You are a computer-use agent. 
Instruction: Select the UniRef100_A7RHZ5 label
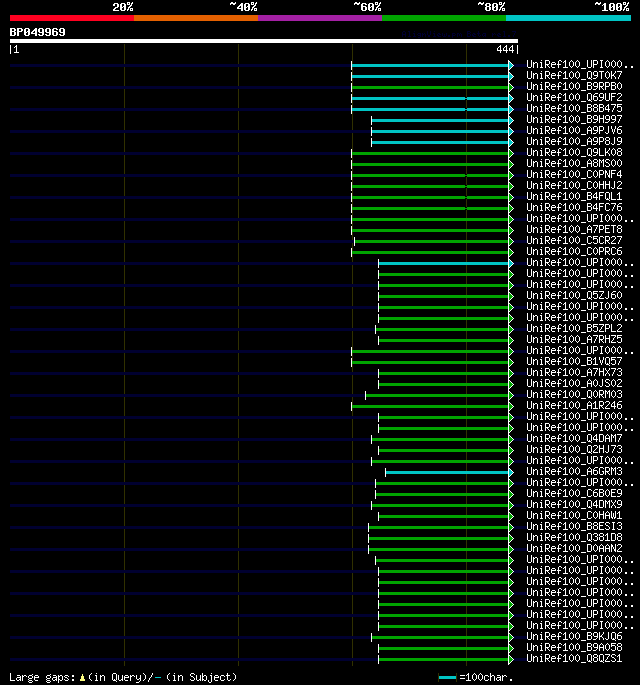pos(574,339)
